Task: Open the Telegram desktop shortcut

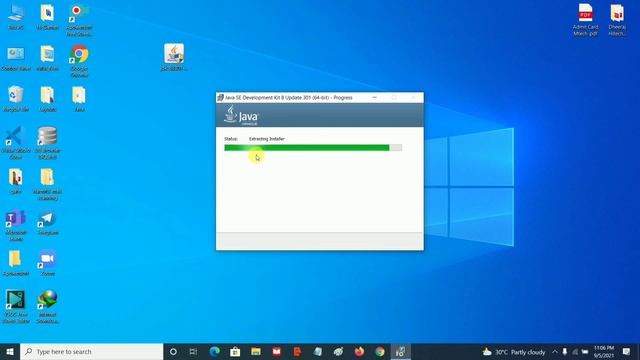Action: coord(48,223)
